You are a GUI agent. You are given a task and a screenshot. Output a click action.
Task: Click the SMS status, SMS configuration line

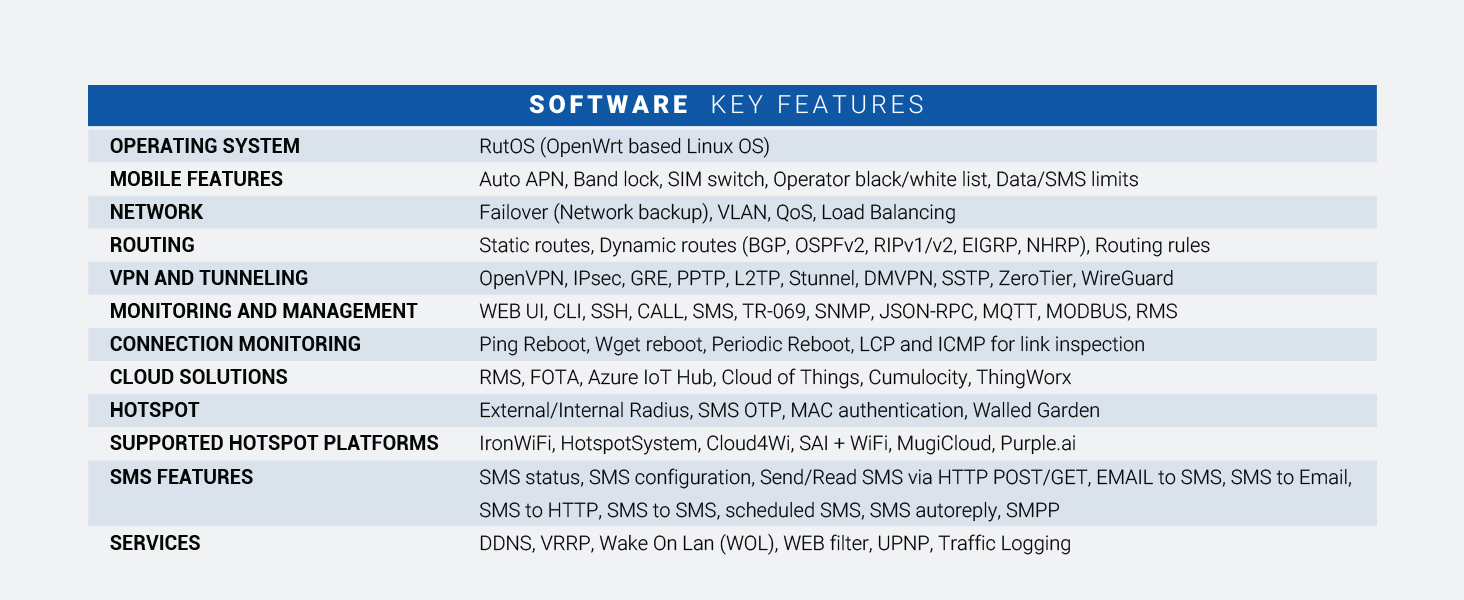click(915, 477)
